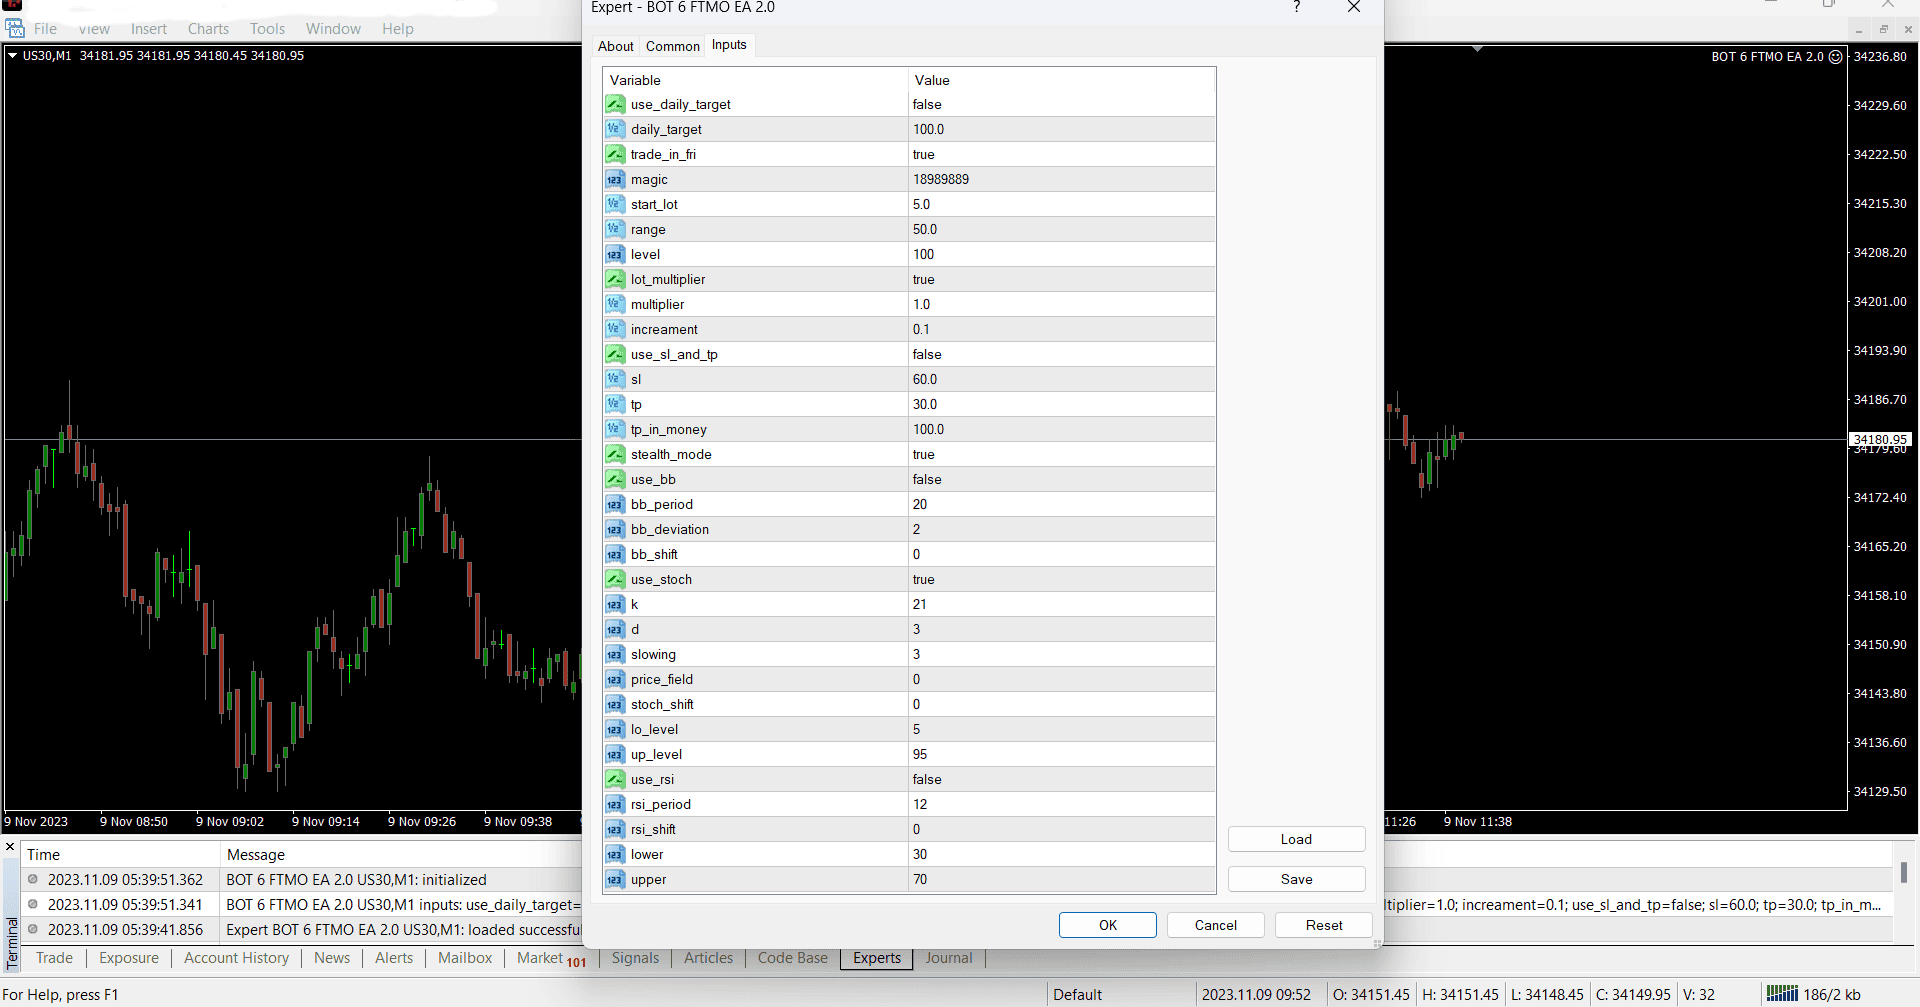Click the lo_level integer icon

click(x=615, y=729)
